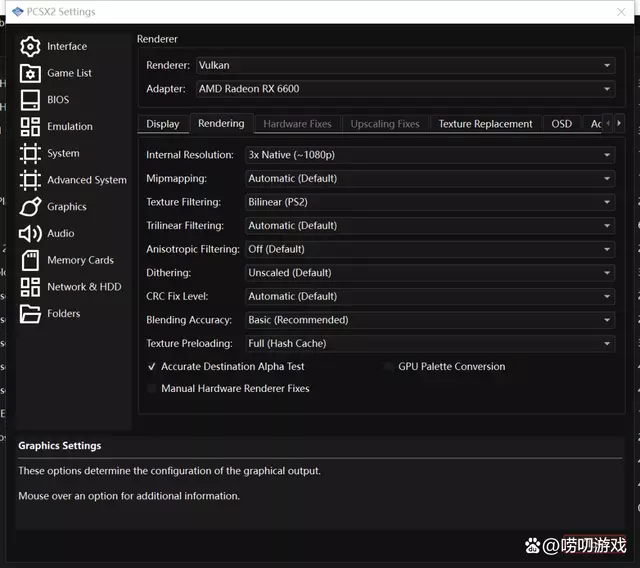The height and width of the screenshot is (568, 640).
Task: Enable Manual Hardware Renderer Fixes checkbox
Action: (152, 389)
